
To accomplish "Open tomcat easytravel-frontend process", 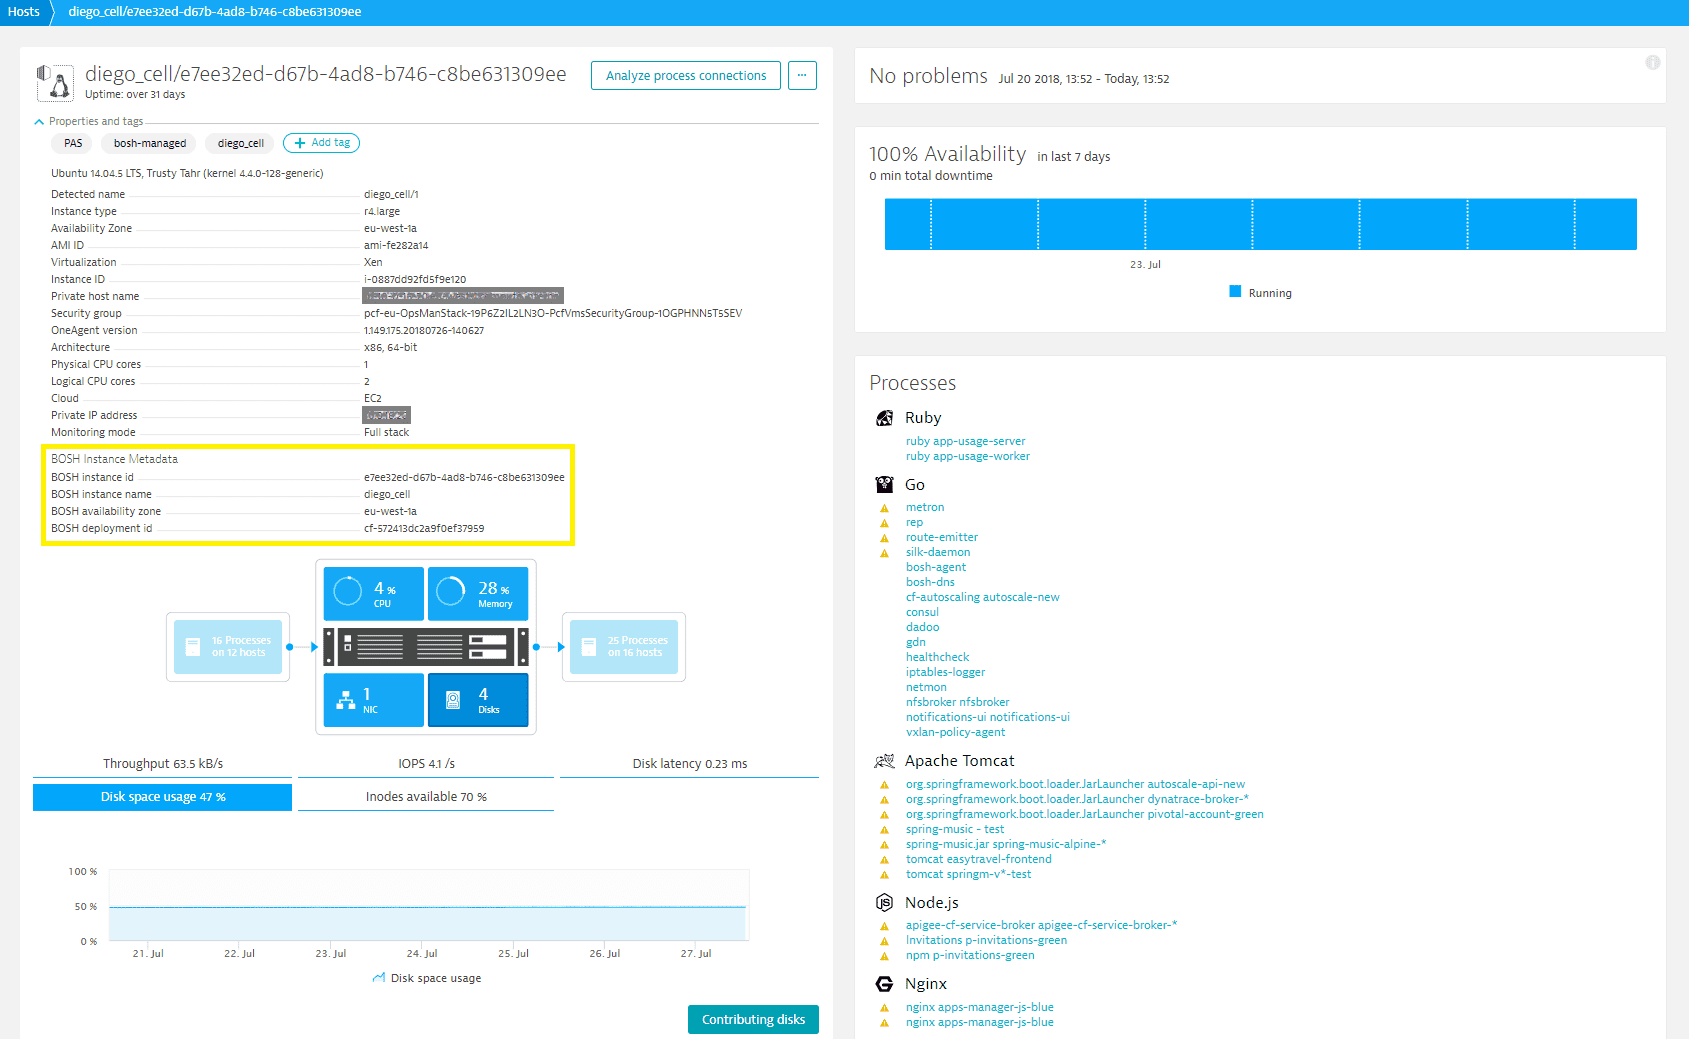I will pyautogui.click(x=979, y=859).
